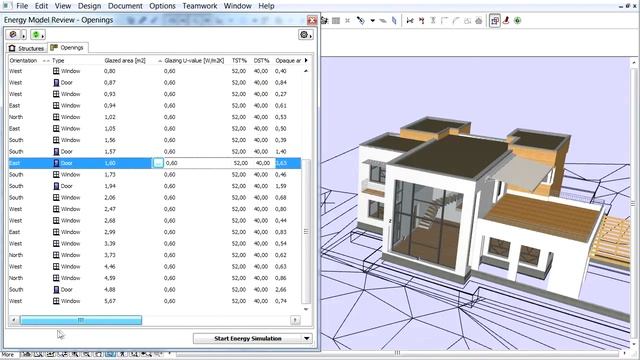The height and width of the screenshot is (360, 640).
Task: Select the South Door row with area 1,57
Action: [x=155, y=151]
